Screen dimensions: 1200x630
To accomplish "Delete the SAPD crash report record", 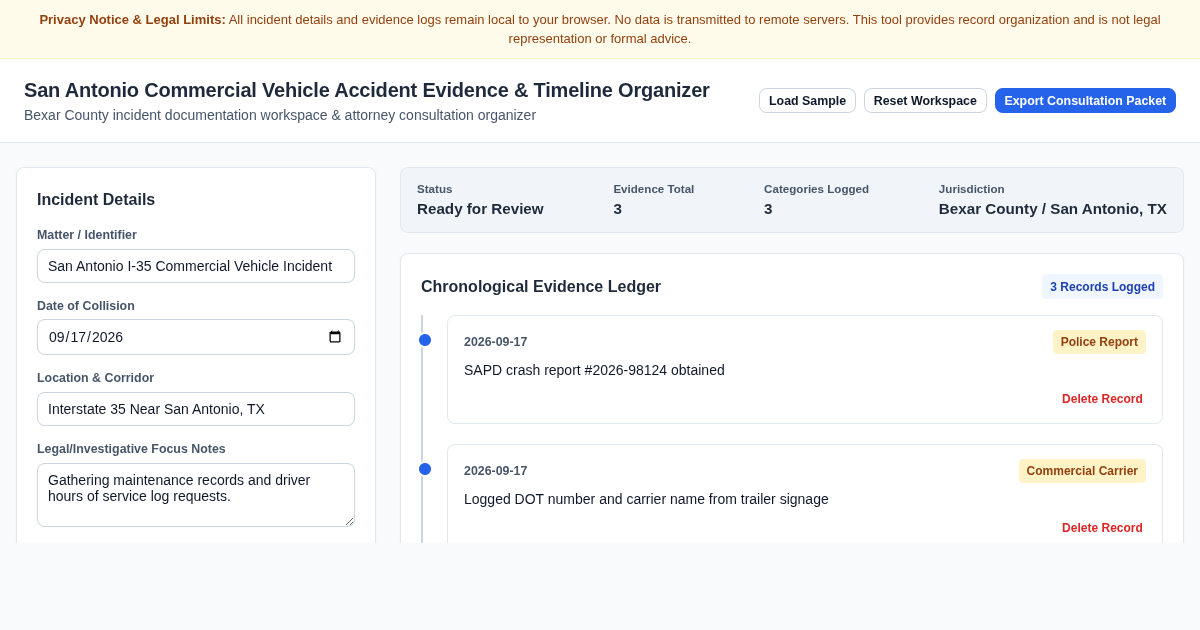I will click(1102, 399).
